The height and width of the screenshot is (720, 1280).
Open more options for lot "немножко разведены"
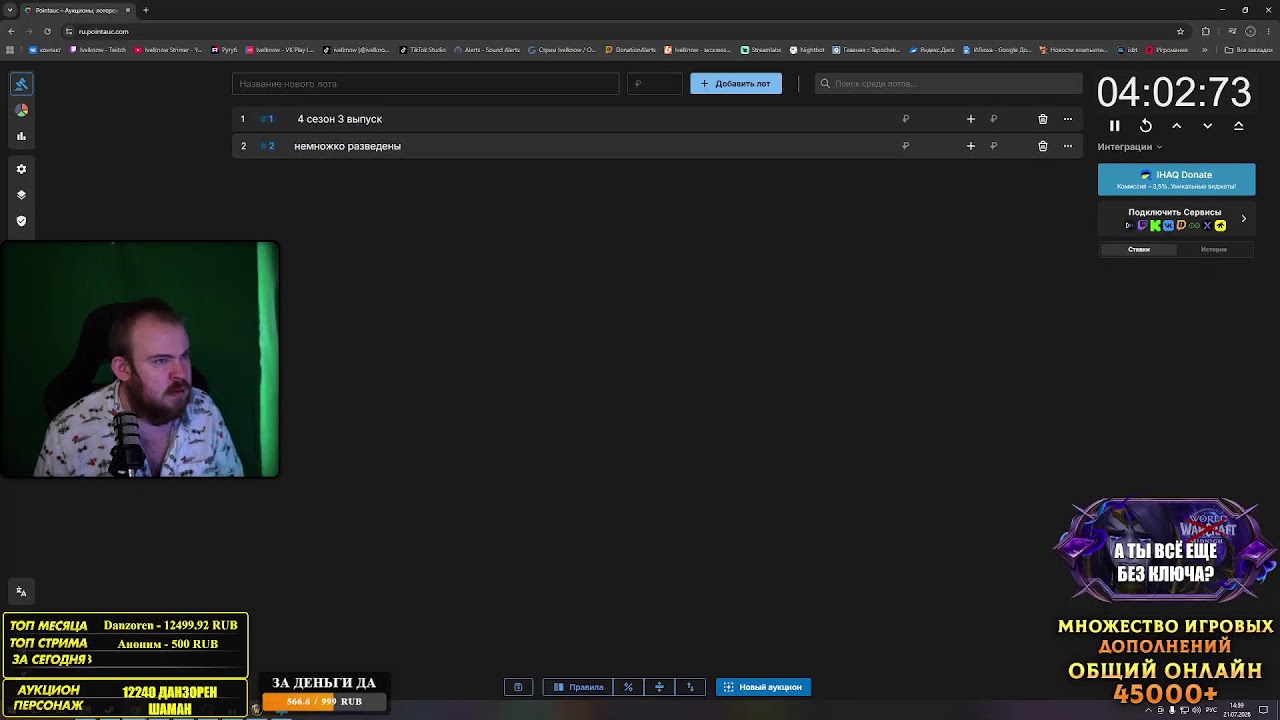(1068, 146)
